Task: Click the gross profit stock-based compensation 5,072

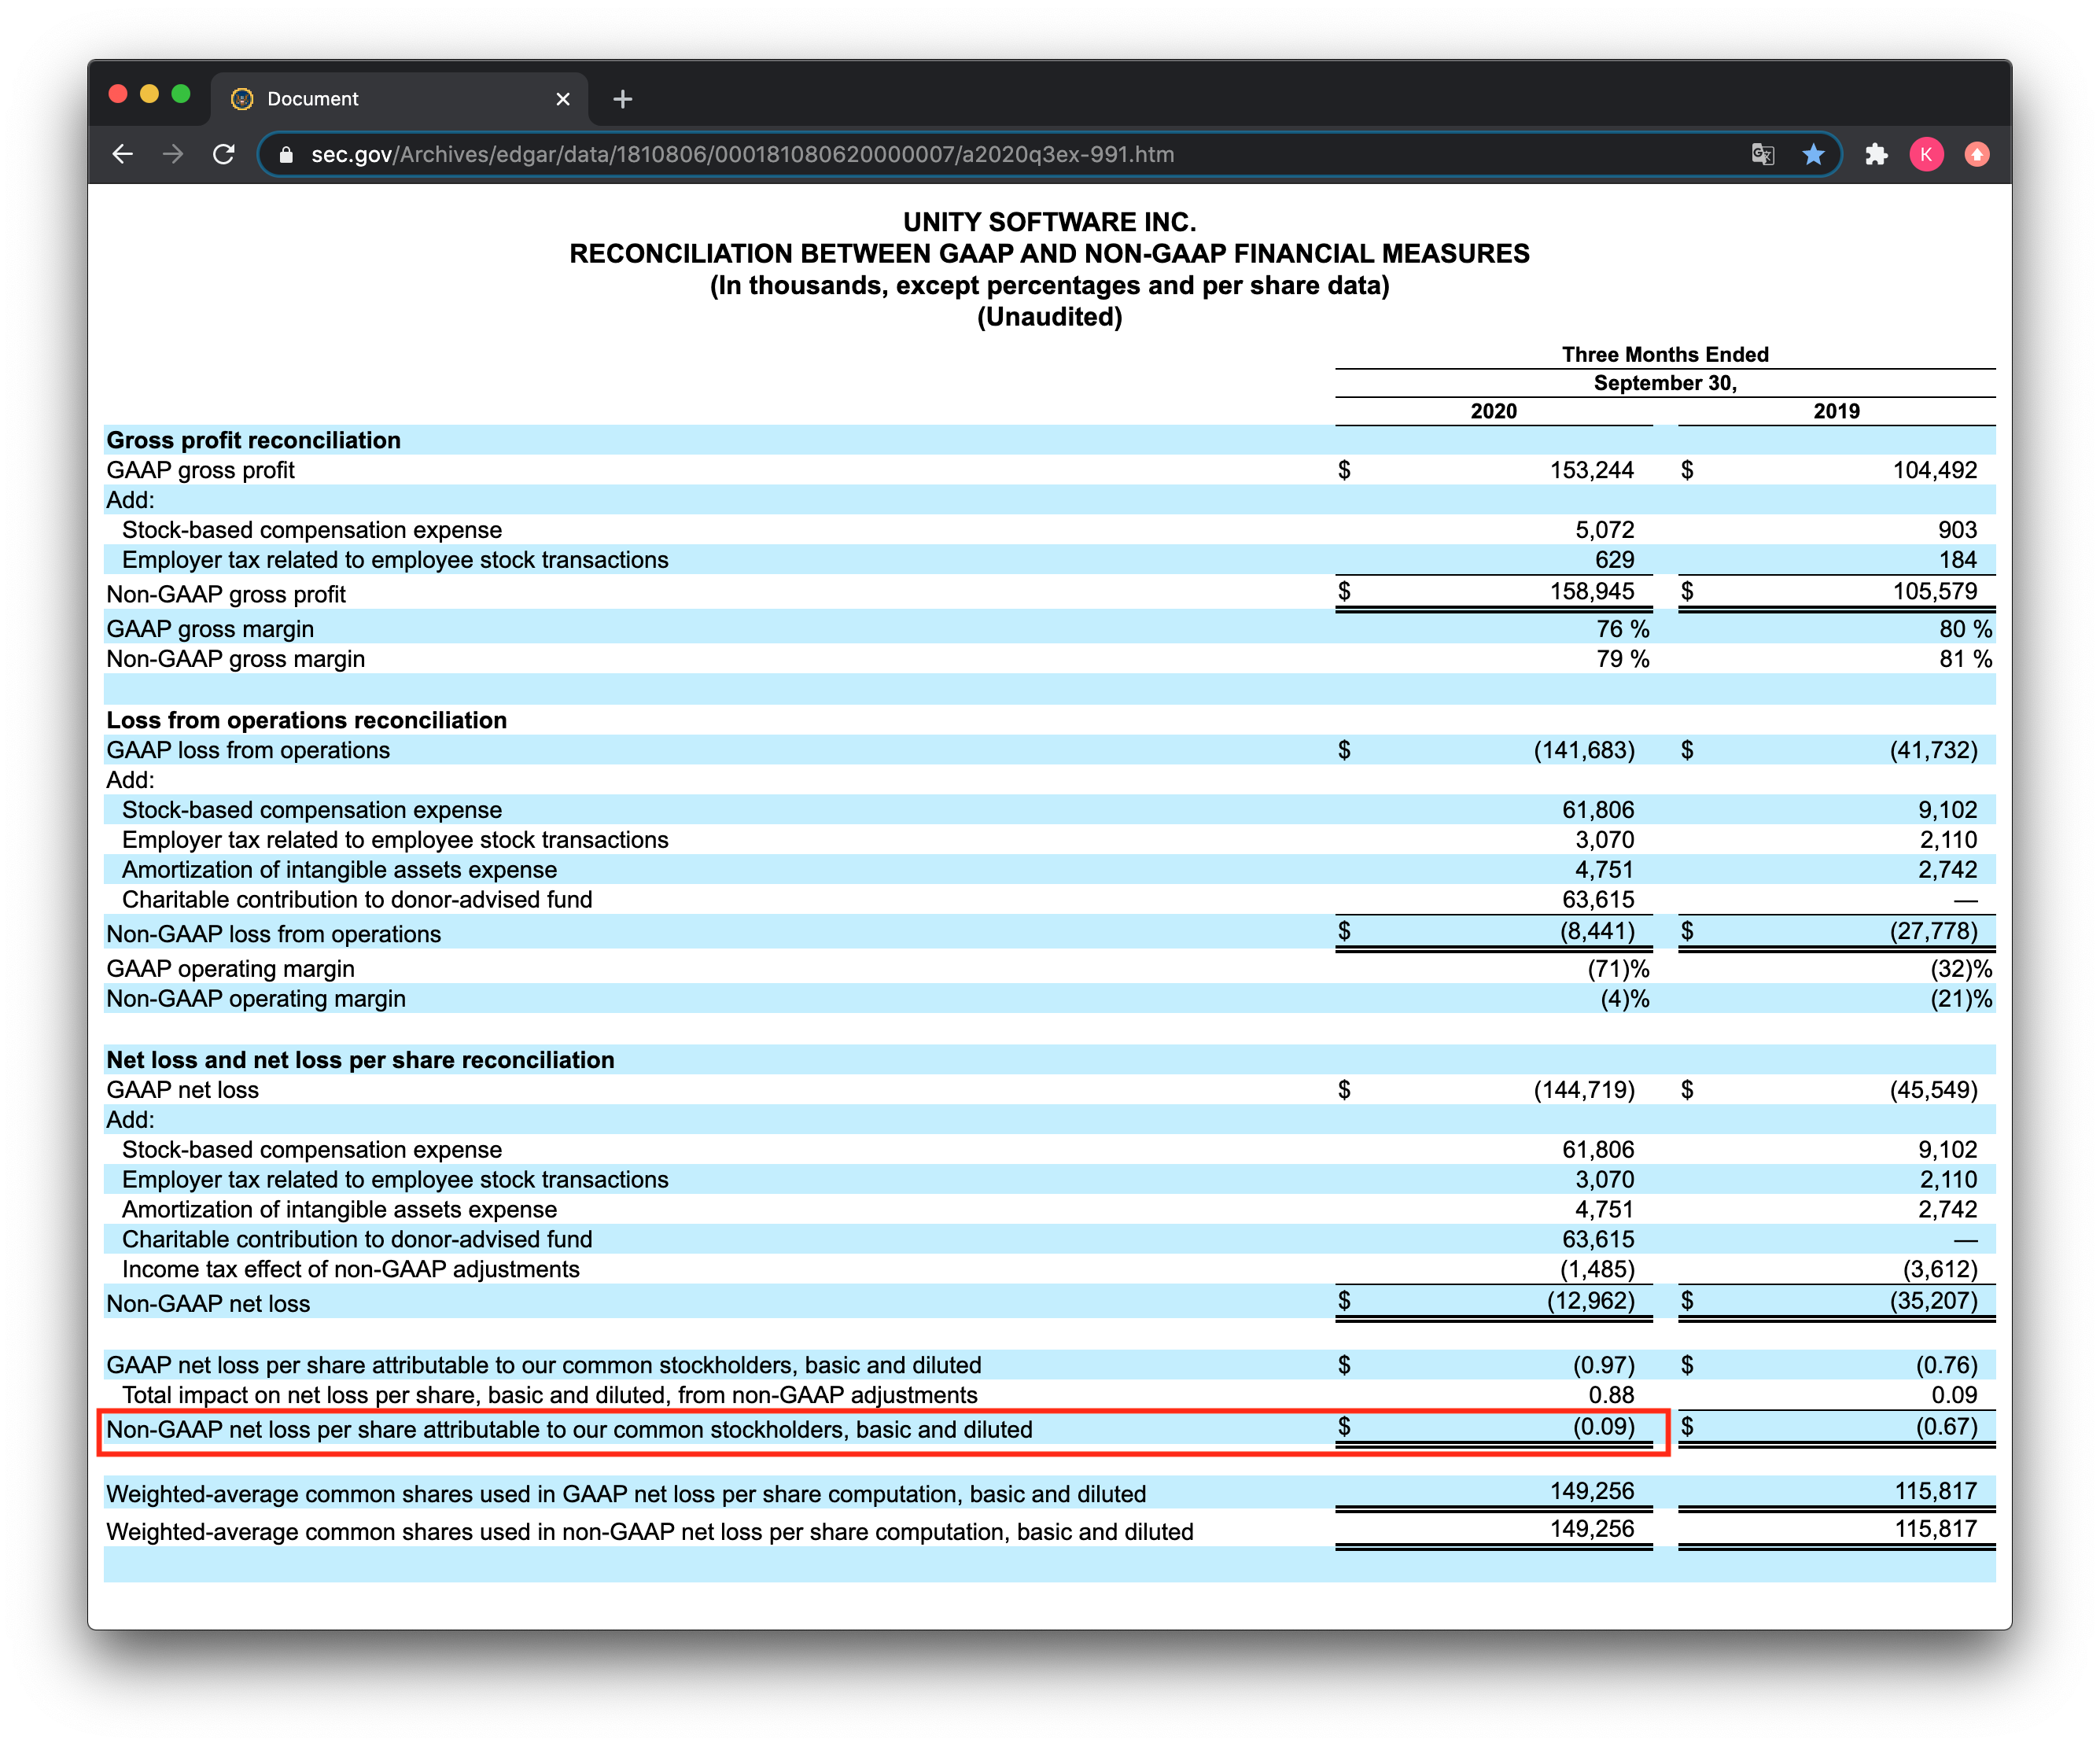Action: tap(1604, 530)
